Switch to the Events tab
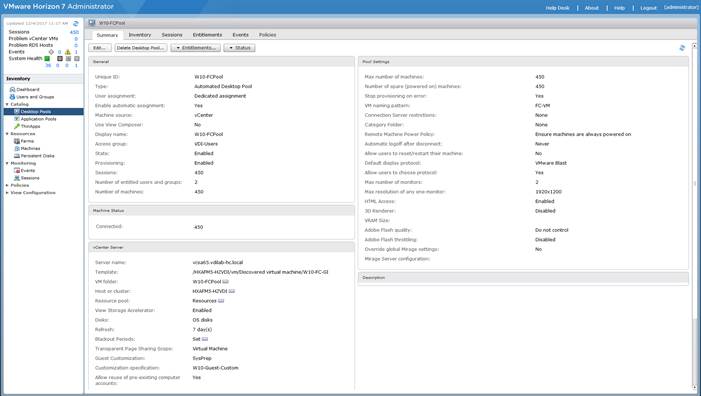 coord(240,35)
